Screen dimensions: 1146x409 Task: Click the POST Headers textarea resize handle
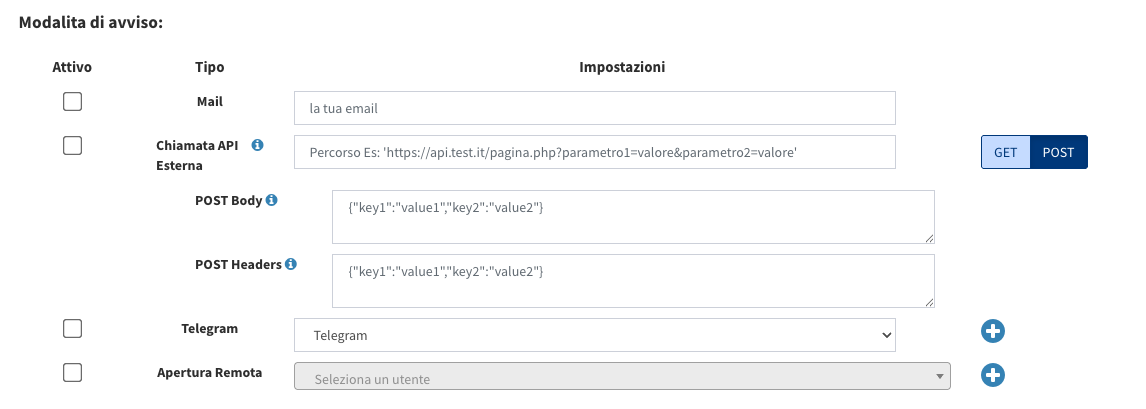[929, 302]
